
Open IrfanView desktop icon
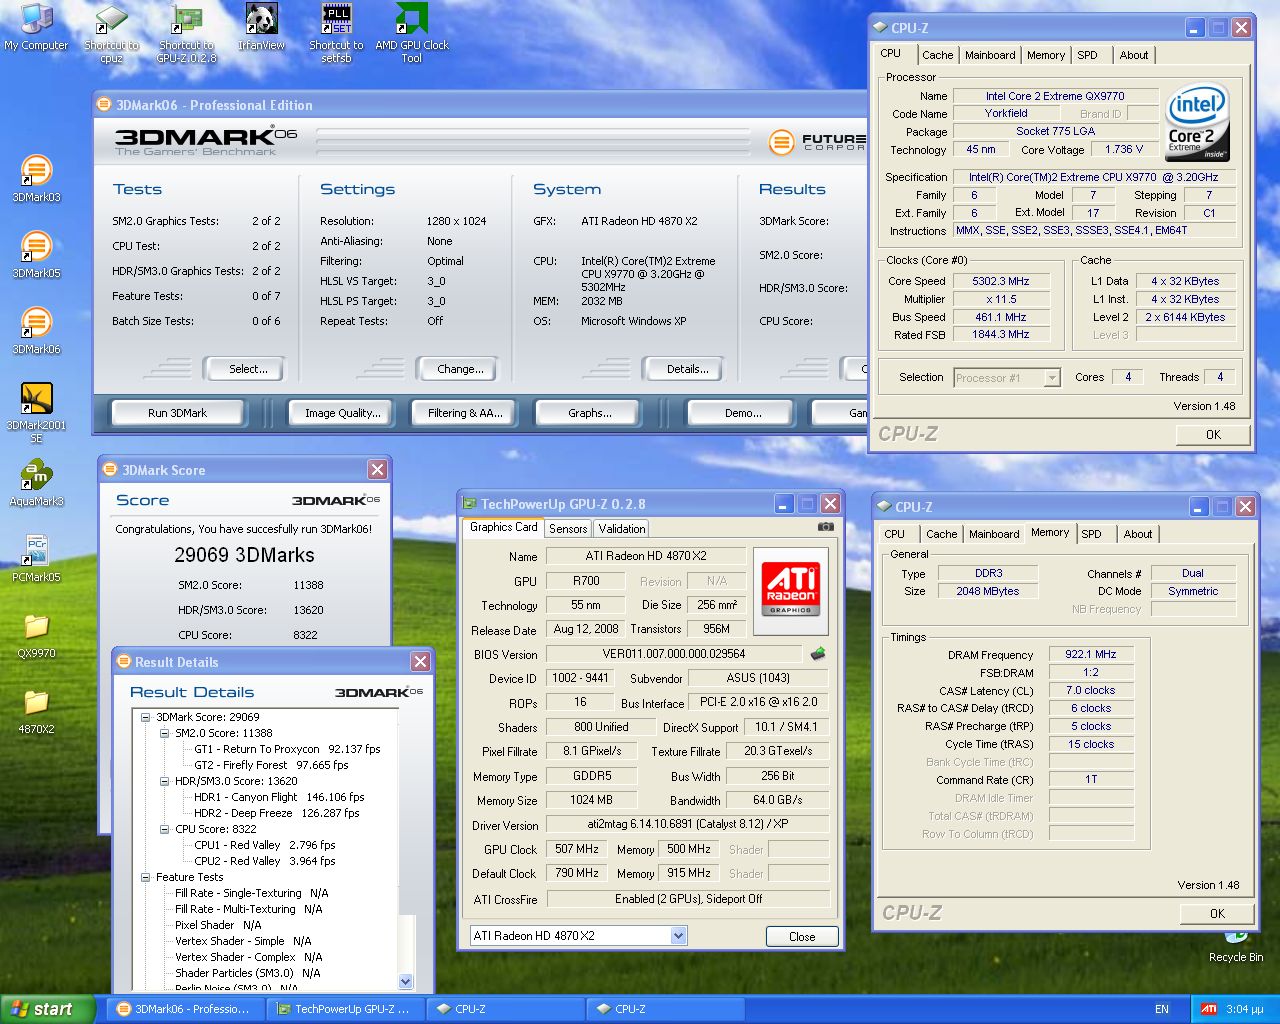[x=261, y=27]
